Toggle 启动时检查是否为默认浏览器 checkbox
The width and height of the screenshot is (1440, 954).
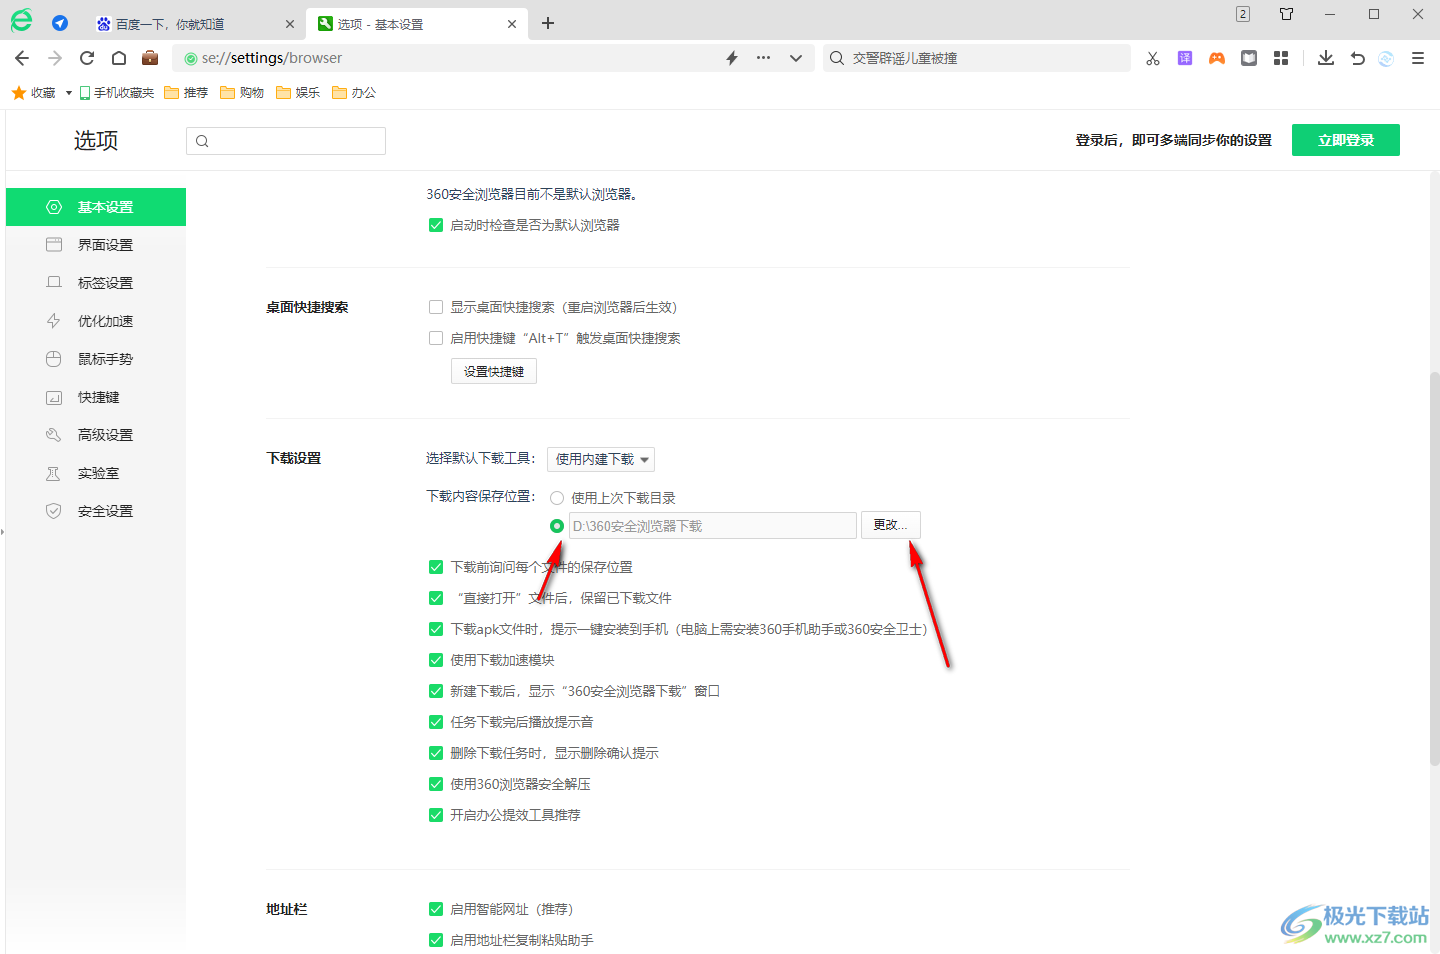tap(436, 225)
